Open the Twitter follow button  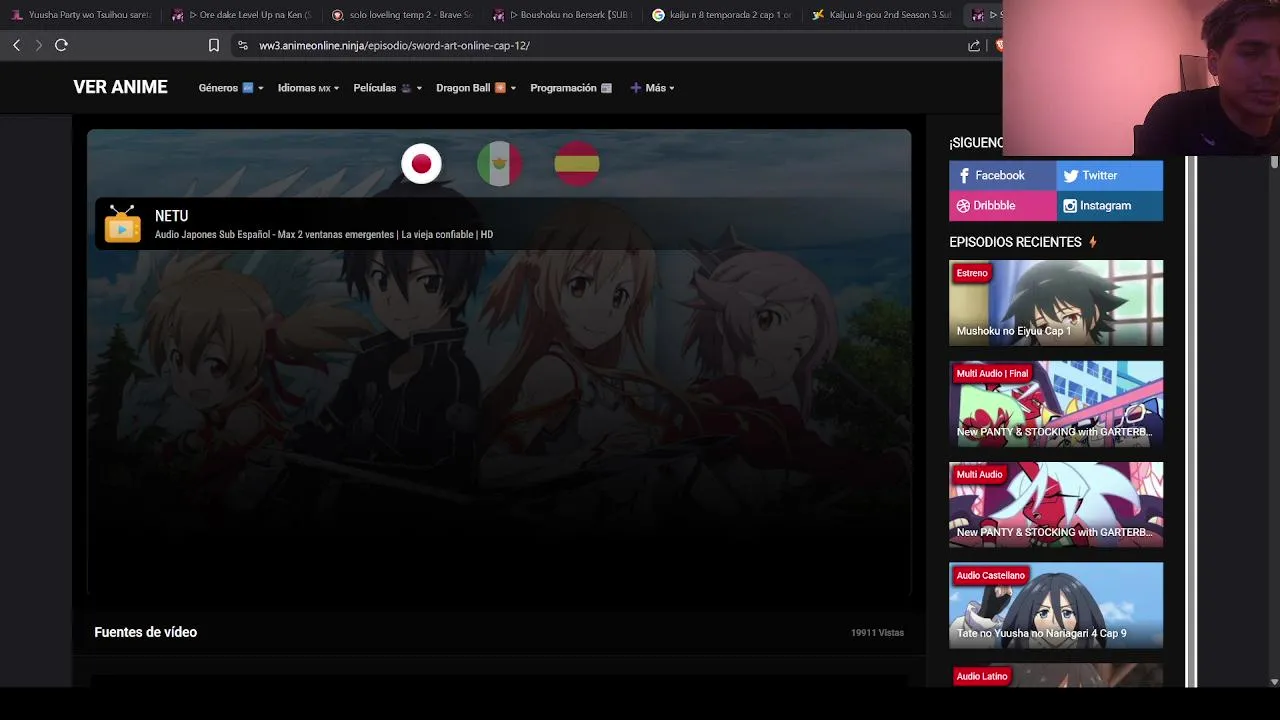(x=1109, y=175)
